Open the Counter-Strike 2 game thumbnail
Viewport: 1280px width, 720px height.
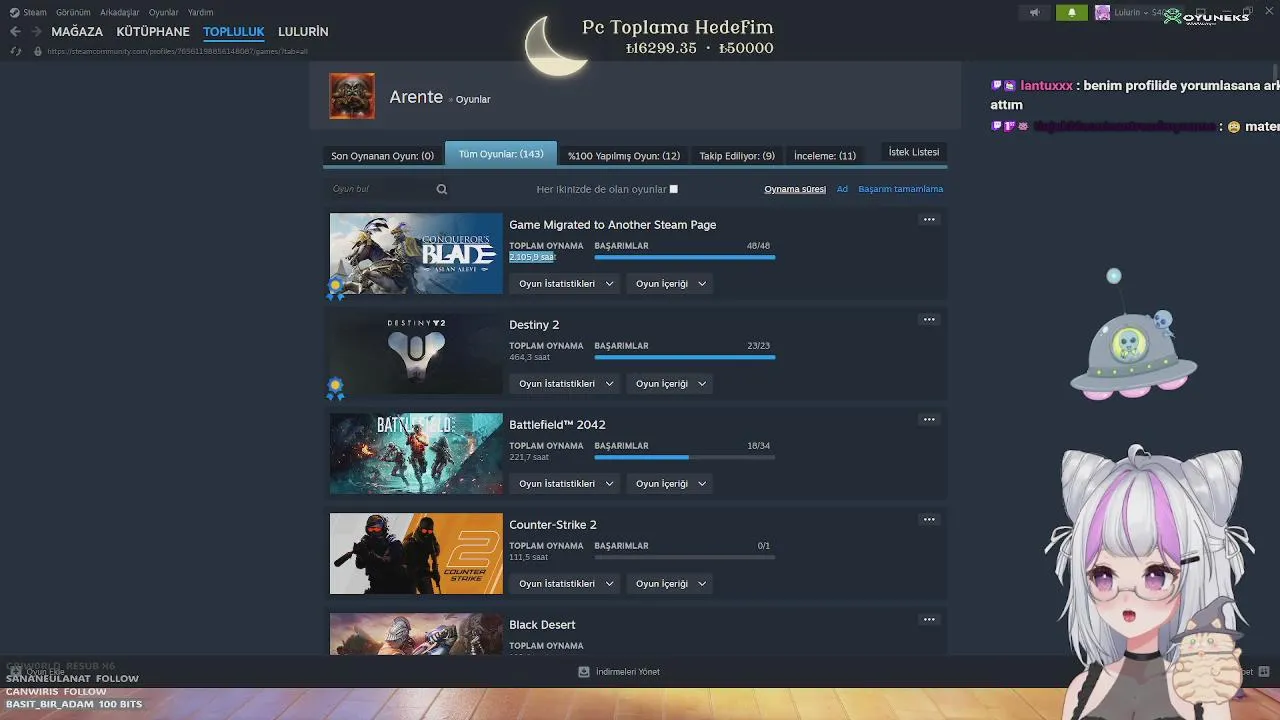[416, 553]
